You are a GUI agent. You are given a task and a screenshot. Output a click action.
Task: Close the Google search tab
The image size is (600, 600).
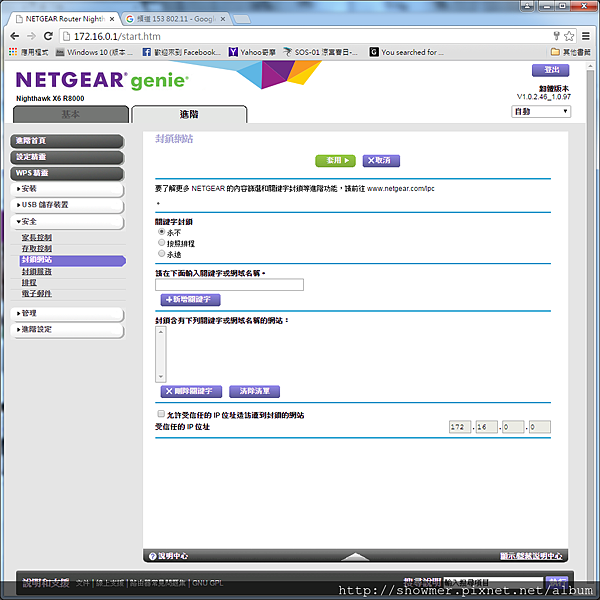223,19
